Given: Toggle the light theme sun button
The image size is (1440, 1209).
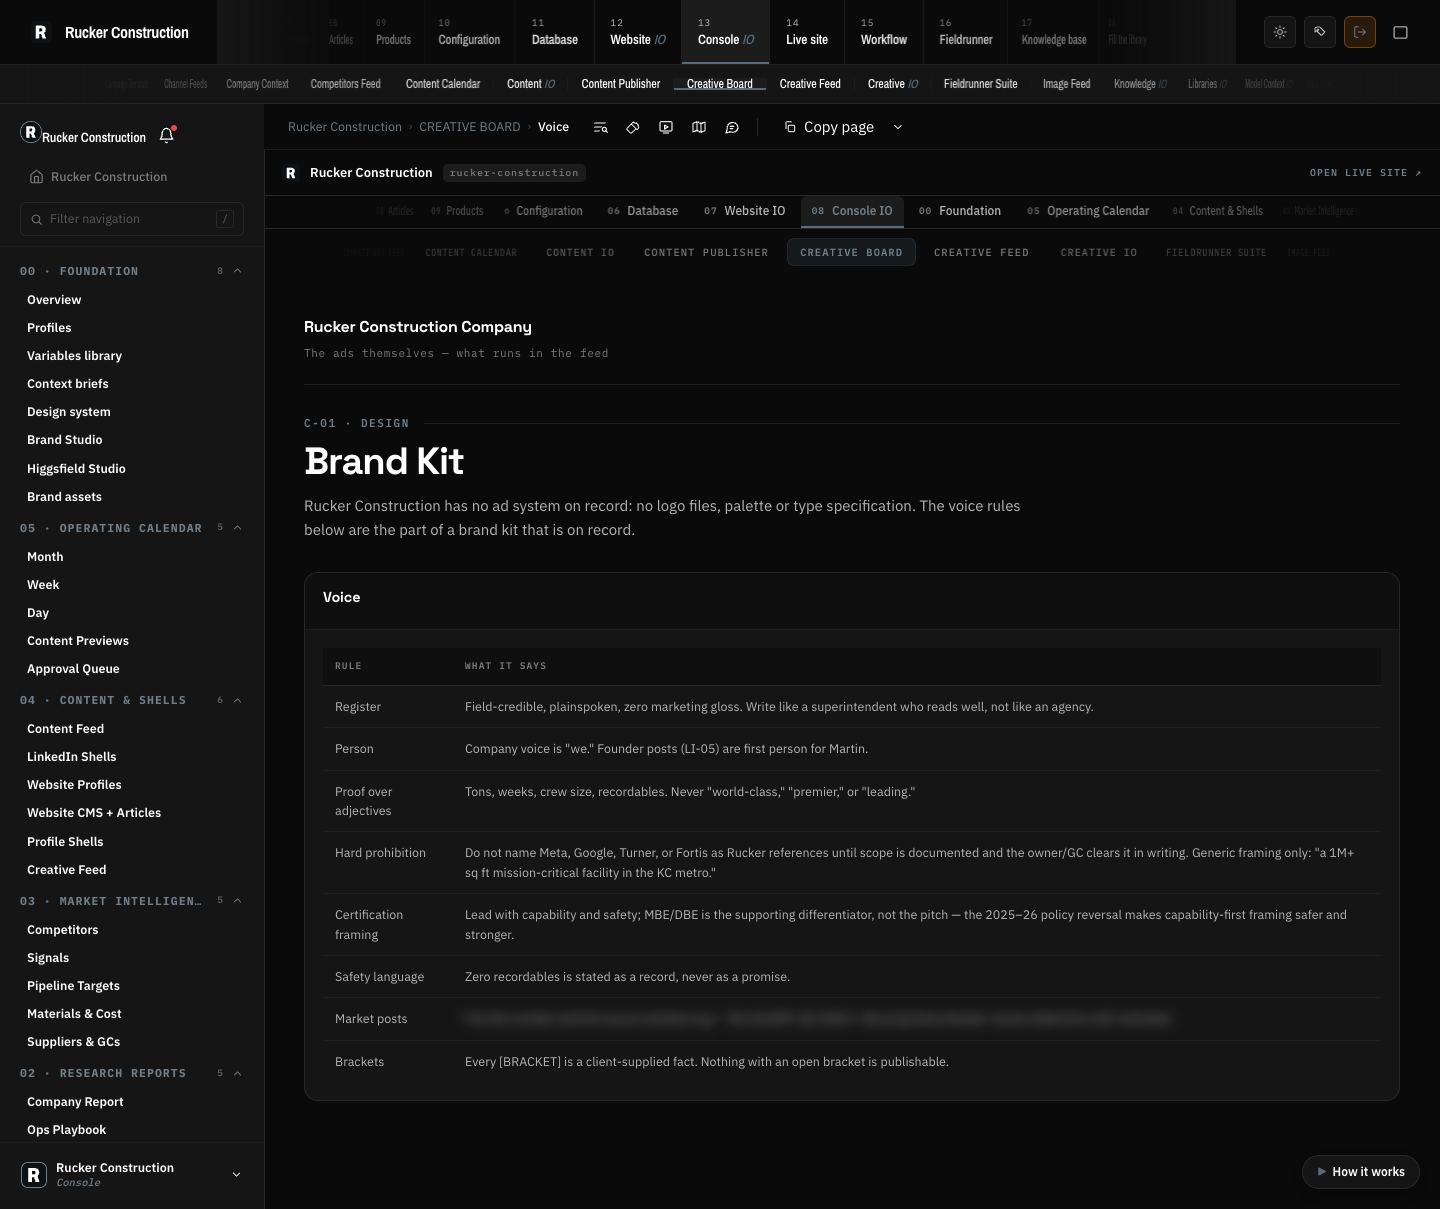Looking at the screenshot, I should tap(1280, 32).
